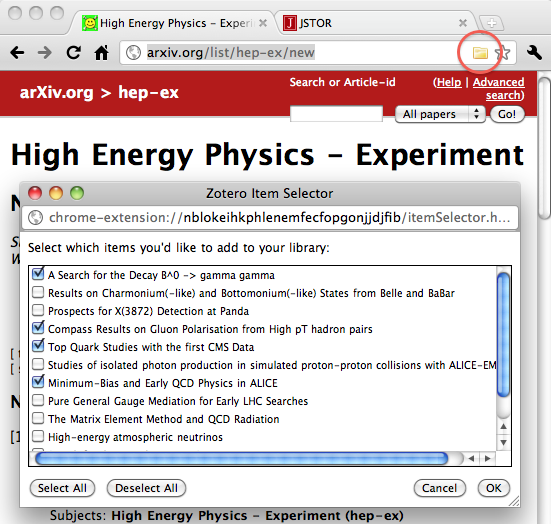Screen dimensions: 551x524
Task: Click the Zotero folder icon in address bar
Action: (x=480, y=53)
